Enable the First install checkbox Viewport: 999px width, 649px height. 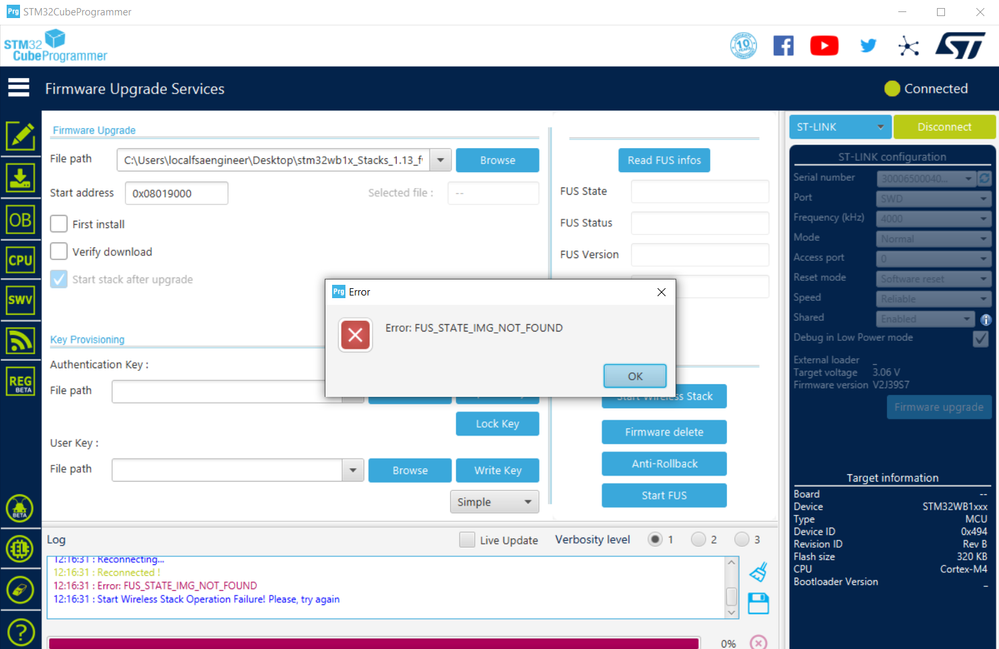59,224
